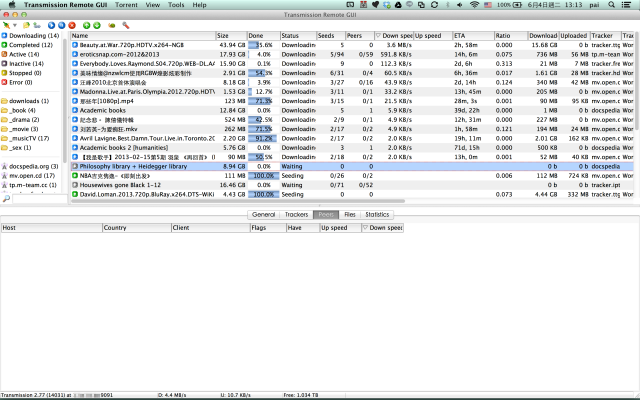This screenshot has width=640, height=400.
Task: Select the Housewives gone Black 1-12 torrent
Action: point(122,184)
